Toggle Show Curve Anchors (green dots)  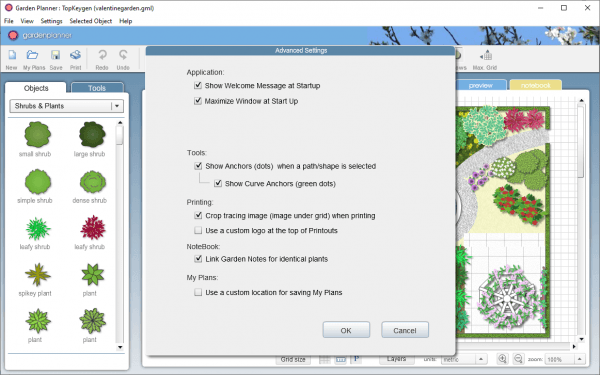pyautogui.click(x=218, y=183)
